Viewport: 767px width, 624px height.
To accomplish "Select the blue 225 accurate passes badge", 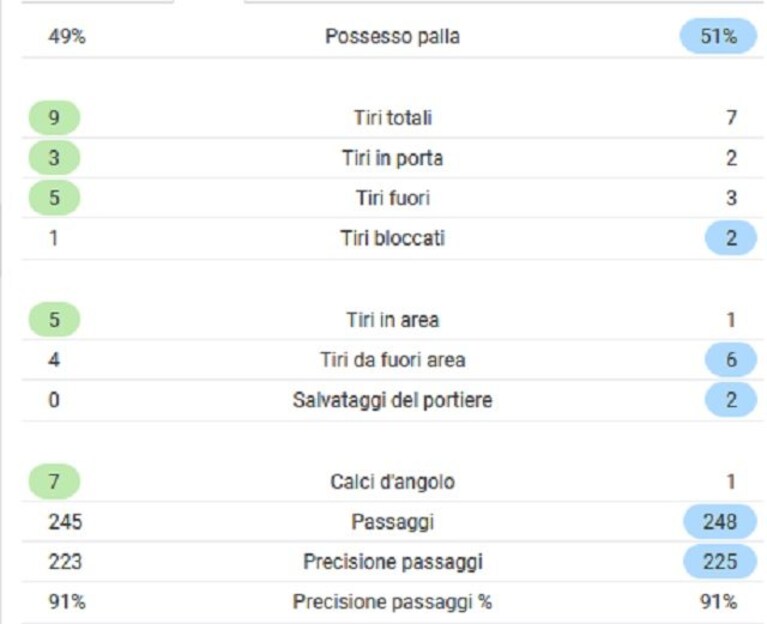I will point(720,561).
